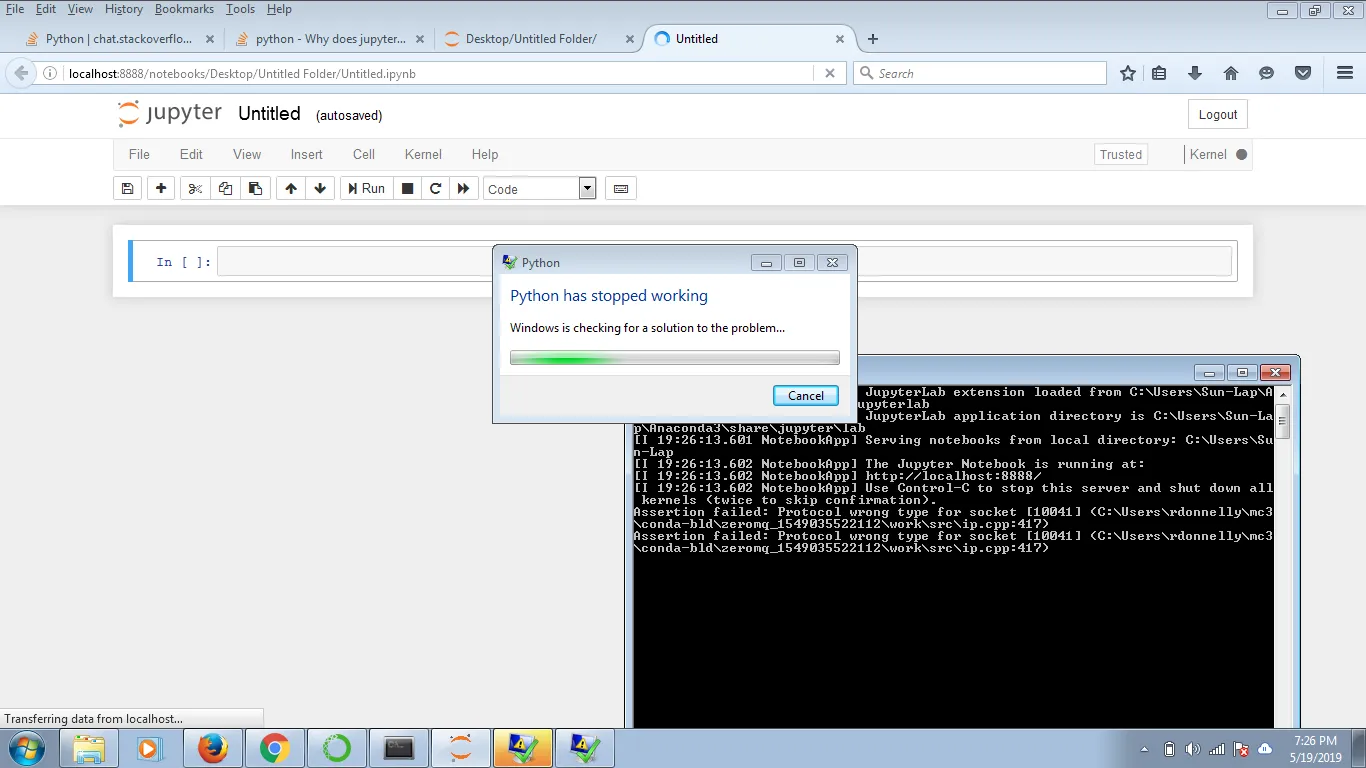1366x768 pixels.
Task: Interrupt the kernel with the stop square icon
Action: 407,188
